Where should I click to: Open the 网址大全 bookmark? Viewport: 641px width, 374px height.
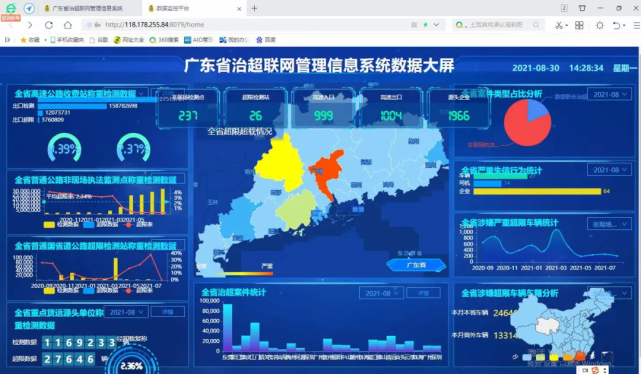pyautogui.click(x=129, y=40)
